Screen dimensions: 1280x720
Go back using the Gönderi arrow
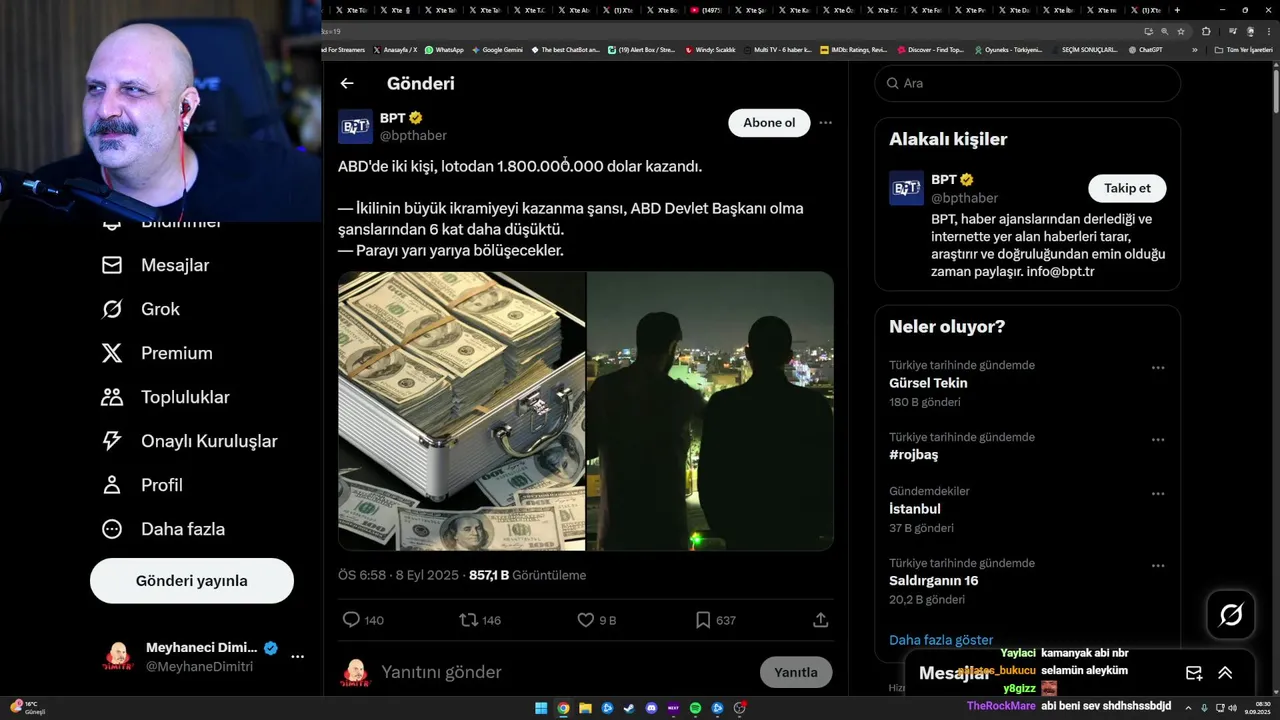click(347, 83)
